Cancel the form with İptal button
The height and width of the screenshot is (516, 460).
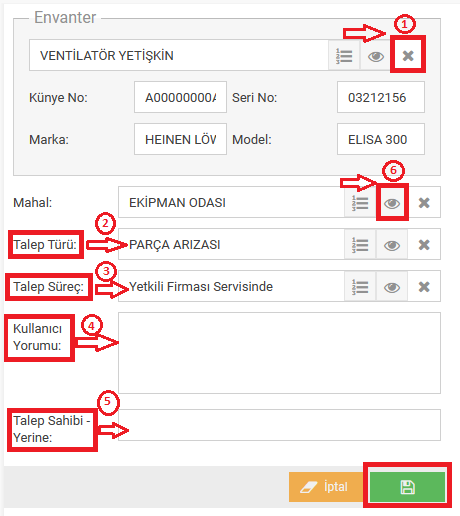tap(326, 487)
